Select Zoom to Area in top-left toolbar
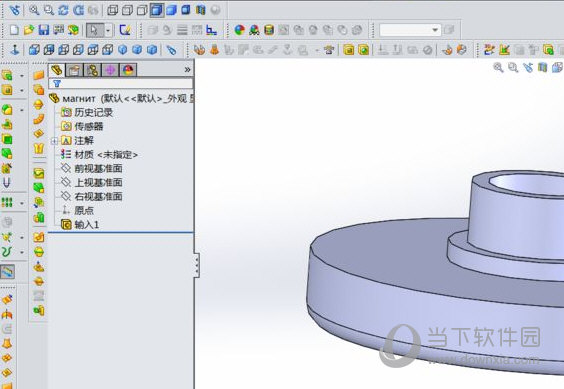564x389 pixels. (49, 10)
